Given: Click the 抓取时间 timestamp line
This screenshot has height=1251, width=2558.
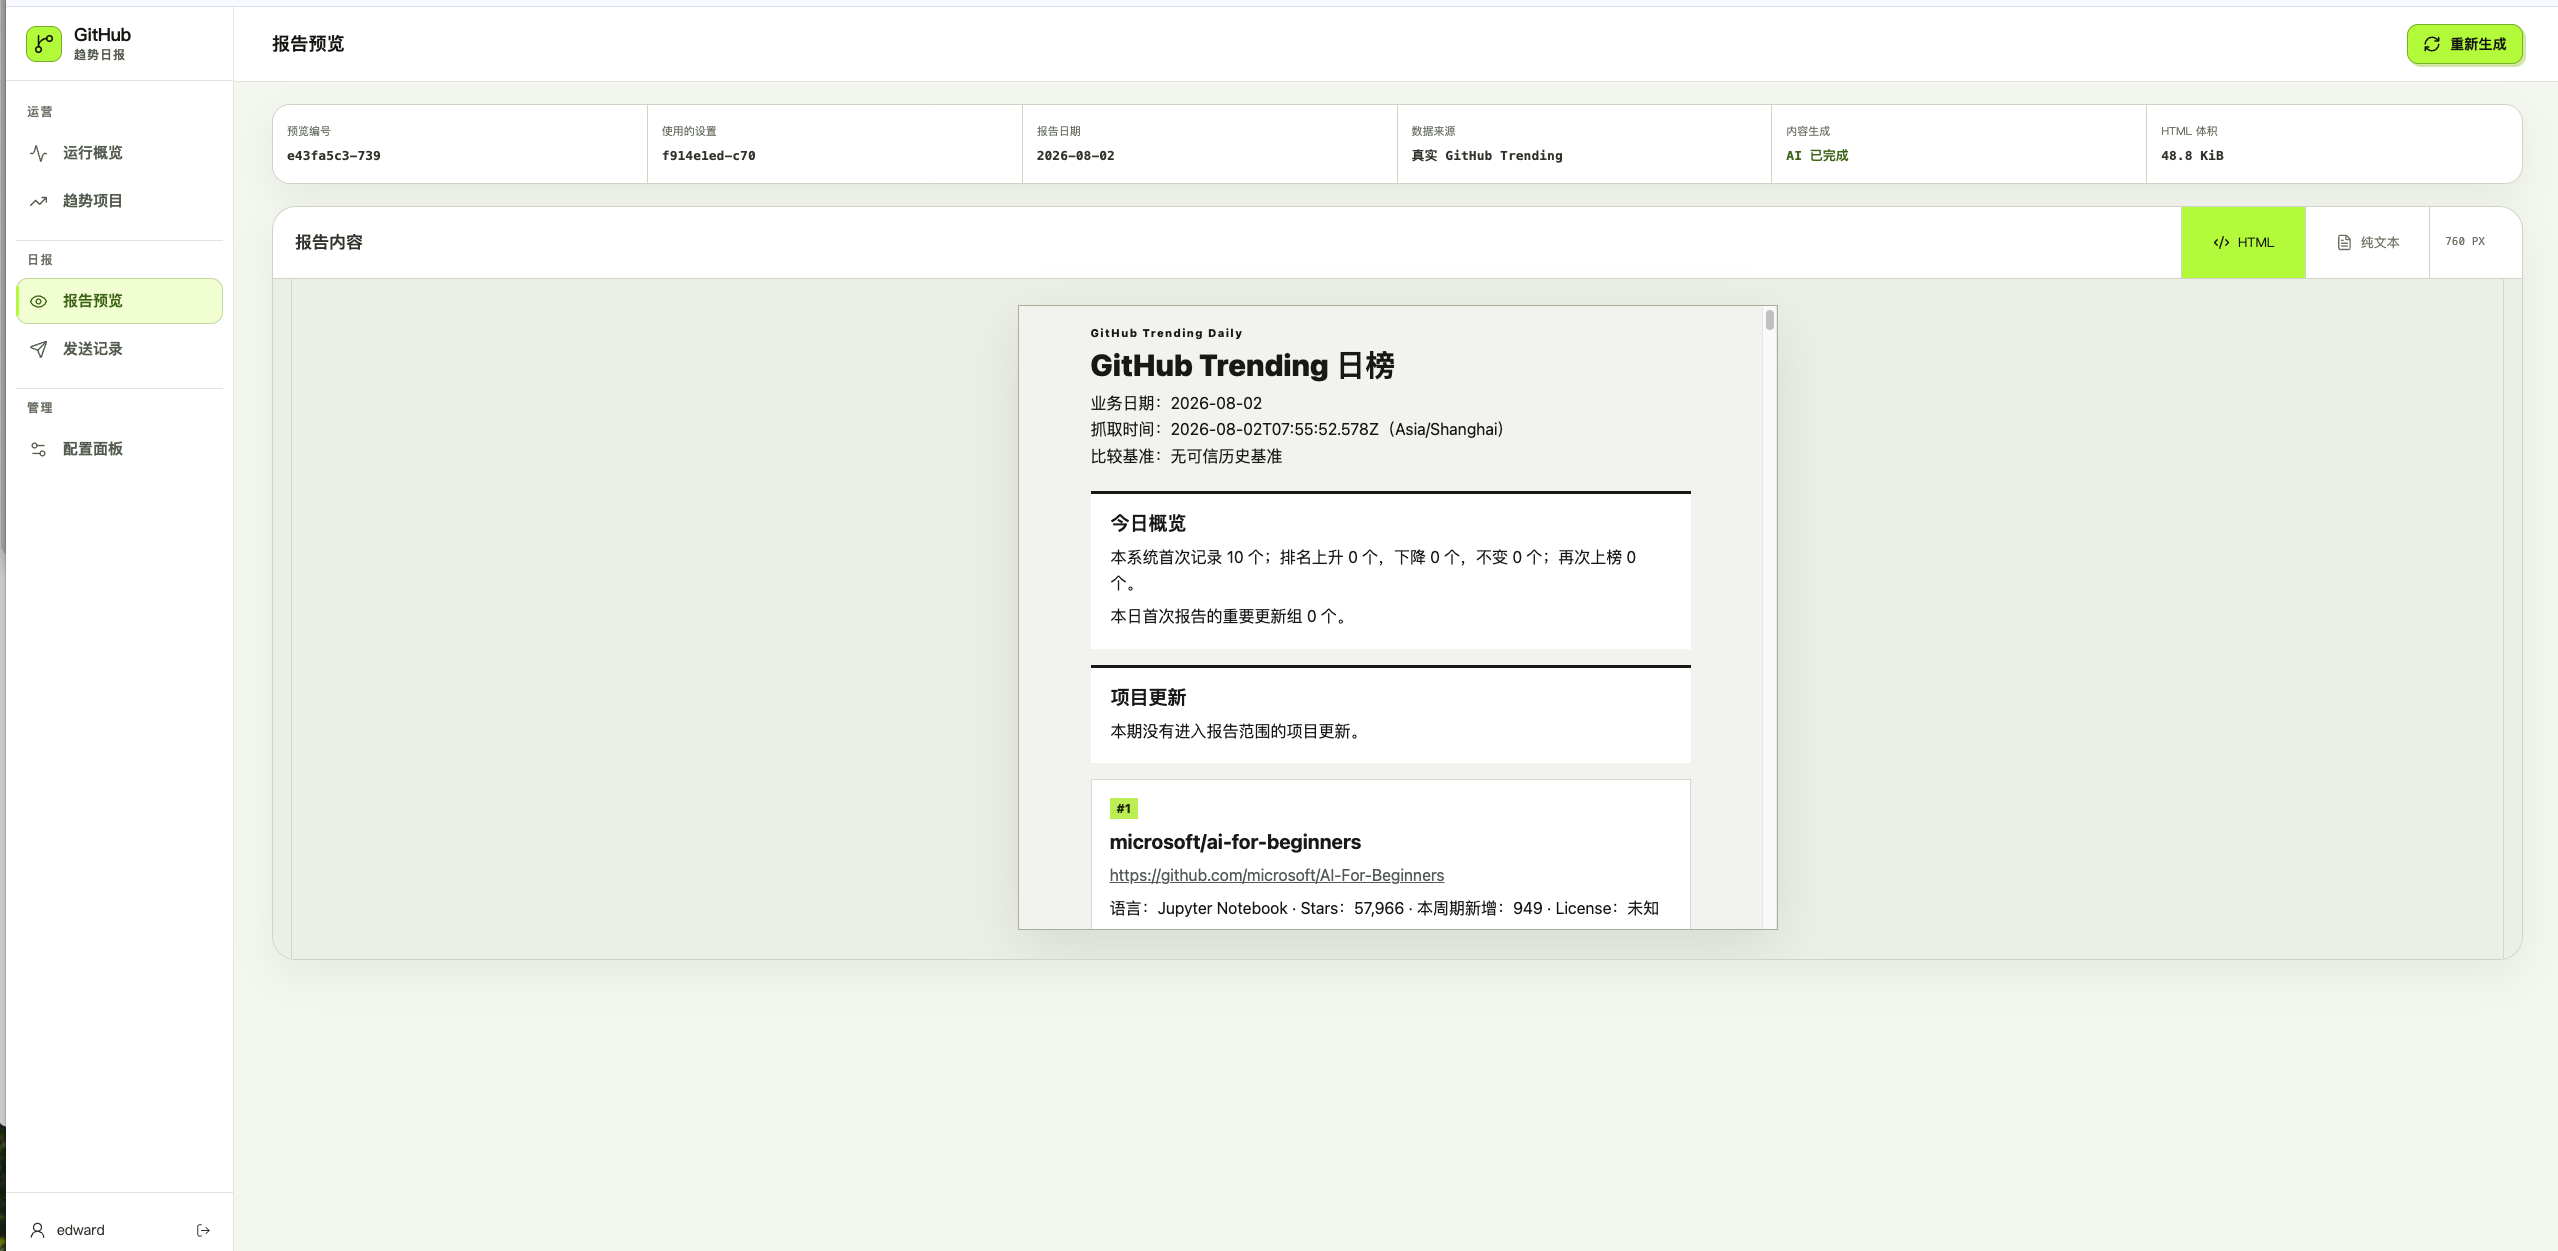Looking at the screenshot, I should [1297, 429].
